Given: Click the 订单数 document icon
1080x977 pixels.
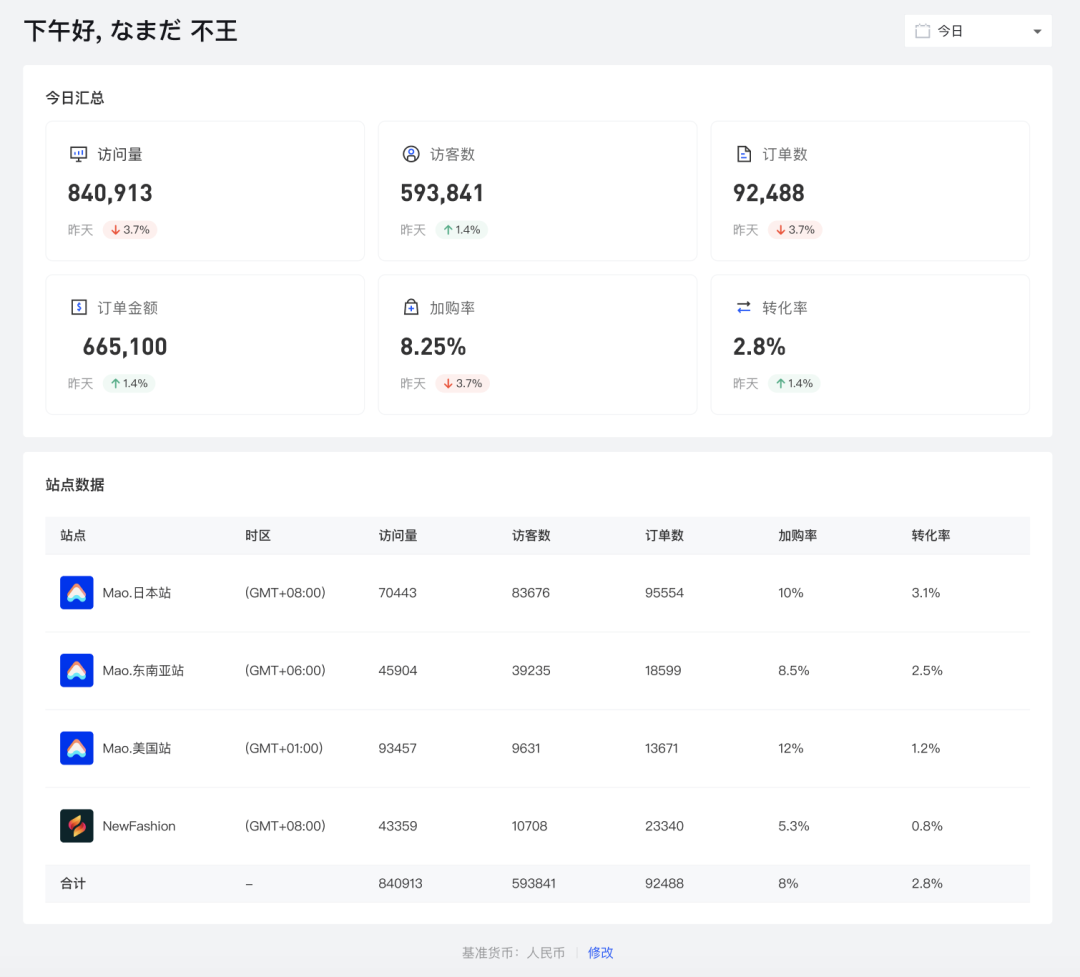Looking at the screenshot, I should point(743,154).
